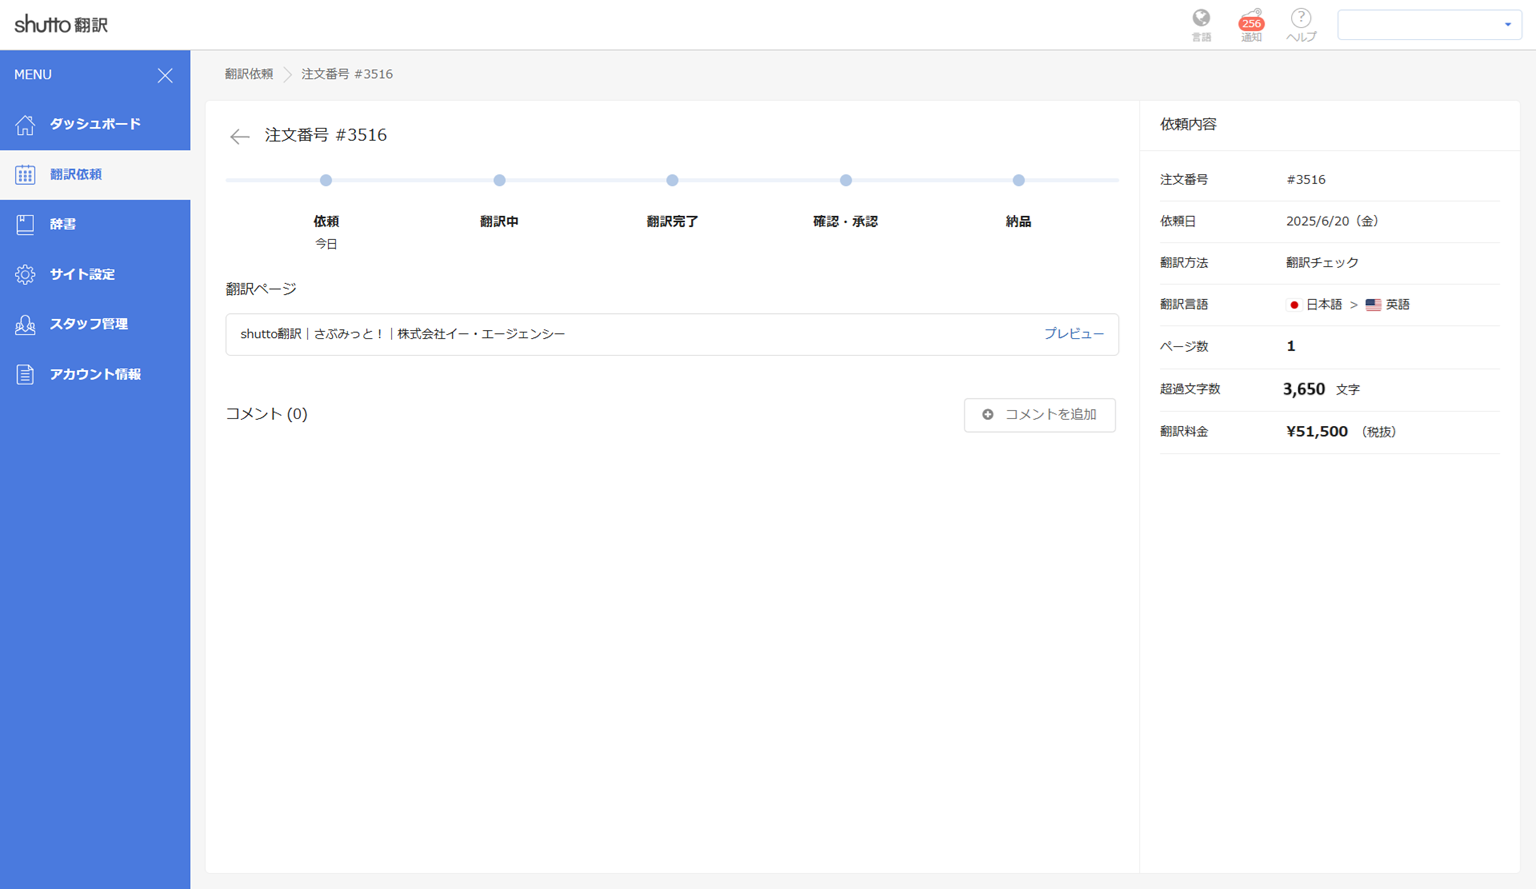Click 翻訳依頼 breadcrumb link
The width and height of the screenshot is (1536, 889).
(x=249, y=74)
